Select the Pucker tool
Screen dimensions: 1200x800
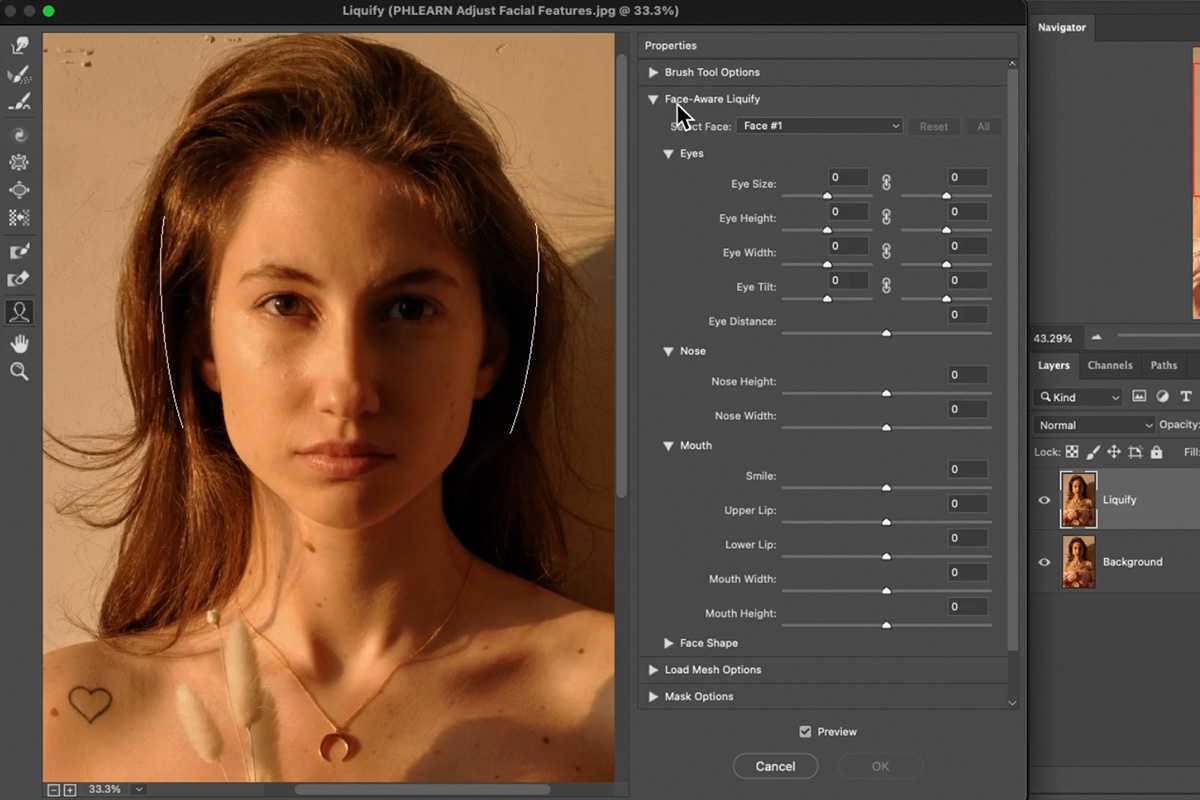pyautogui.click(x=20, y=162)
